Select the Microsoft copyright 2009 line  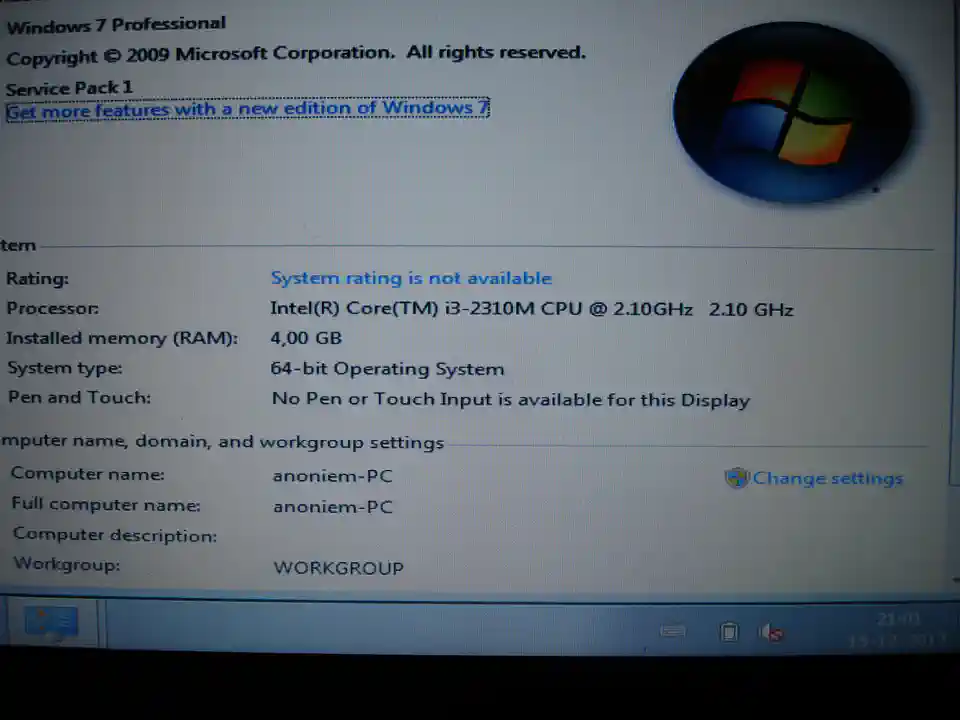[296, 54]
